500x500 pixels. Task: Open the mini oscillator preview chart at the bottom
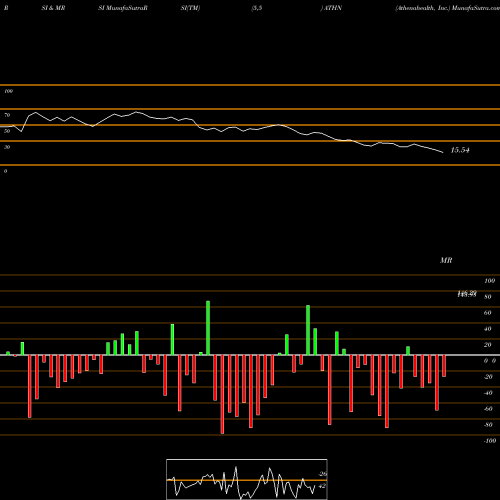tap(247, 479)
